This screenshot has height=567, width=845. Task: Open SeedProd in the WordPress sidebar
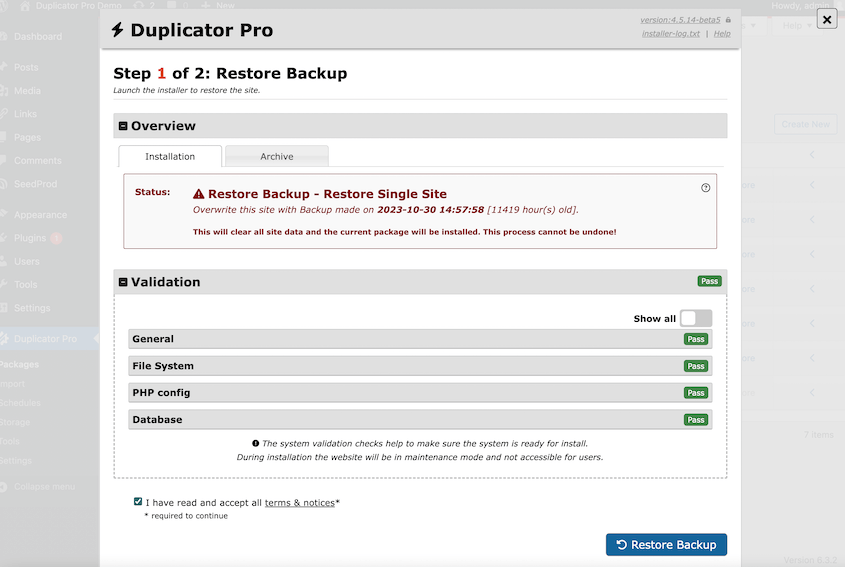(35, 184)
